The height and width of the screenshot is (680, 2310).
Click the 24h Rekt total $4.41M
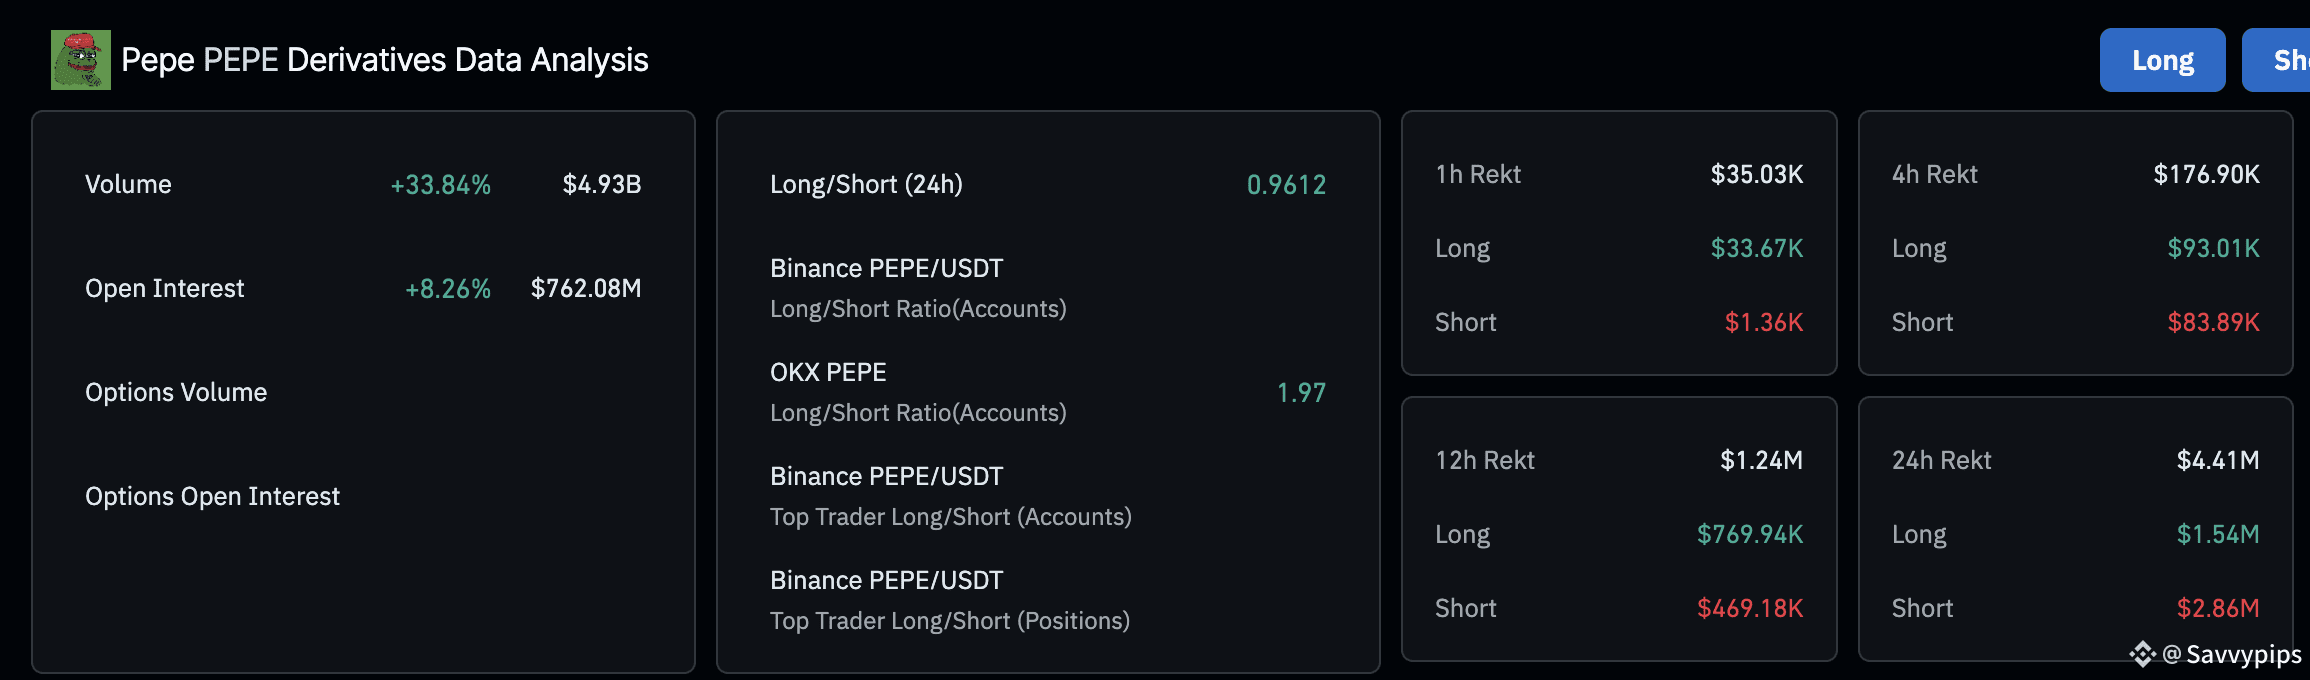pos(2218,460)
